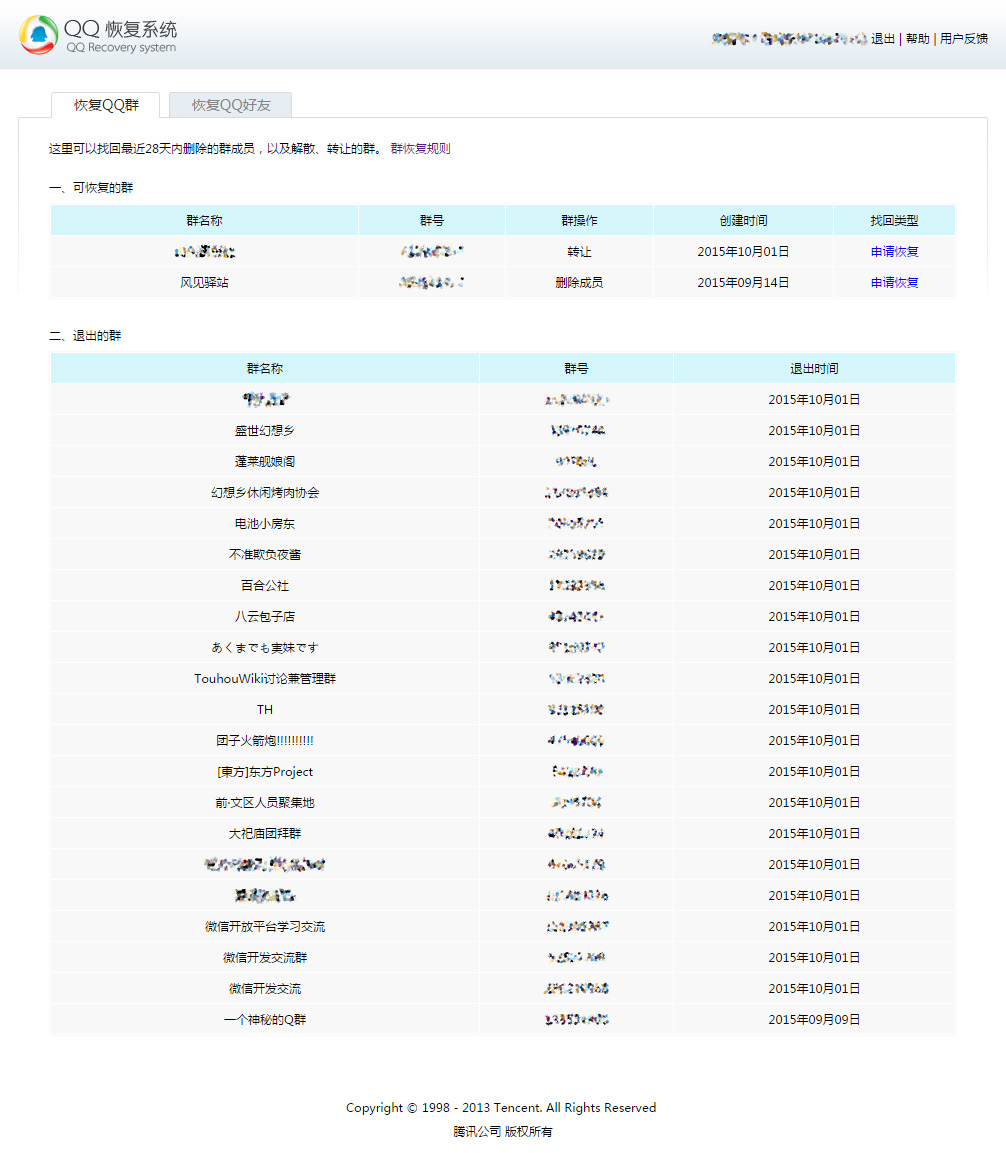The image size is (1006, 1153).
Task: Select the 不准欺负夜酱 group row
Action: click(503, 554)
